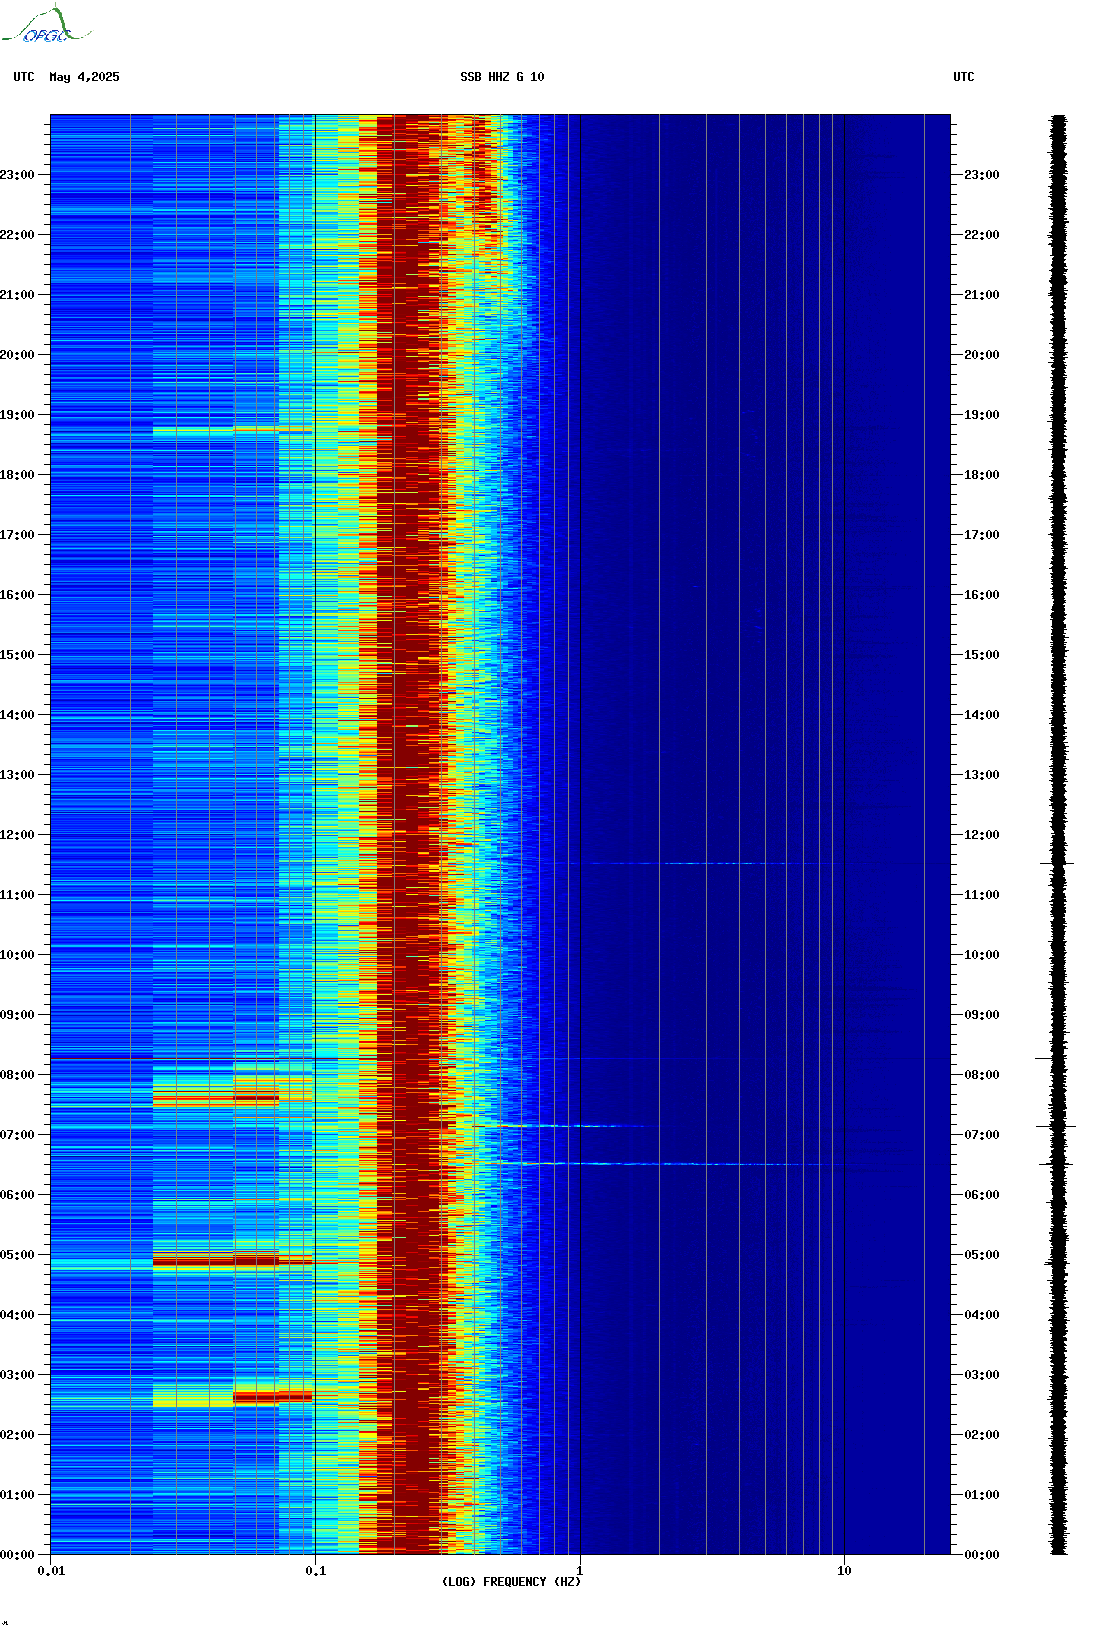Click the red low-frequency band just before 05:00
The width and height of the screenshot is (1102, 1634).
pyautogui.click(x=232, y=1262)
